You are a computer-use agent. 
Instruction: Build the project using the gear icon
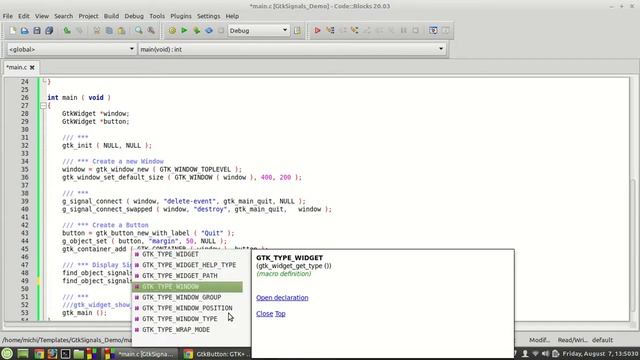[x=172, y=31]
